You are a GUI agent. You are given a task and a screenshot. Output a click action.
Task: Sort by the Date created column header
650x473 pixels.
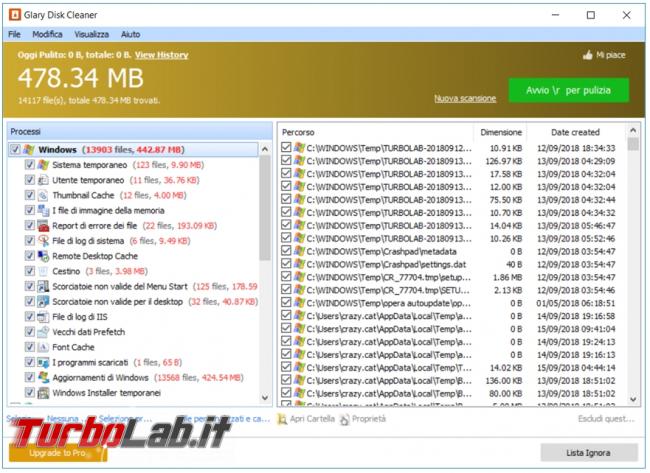pos(575,132)
